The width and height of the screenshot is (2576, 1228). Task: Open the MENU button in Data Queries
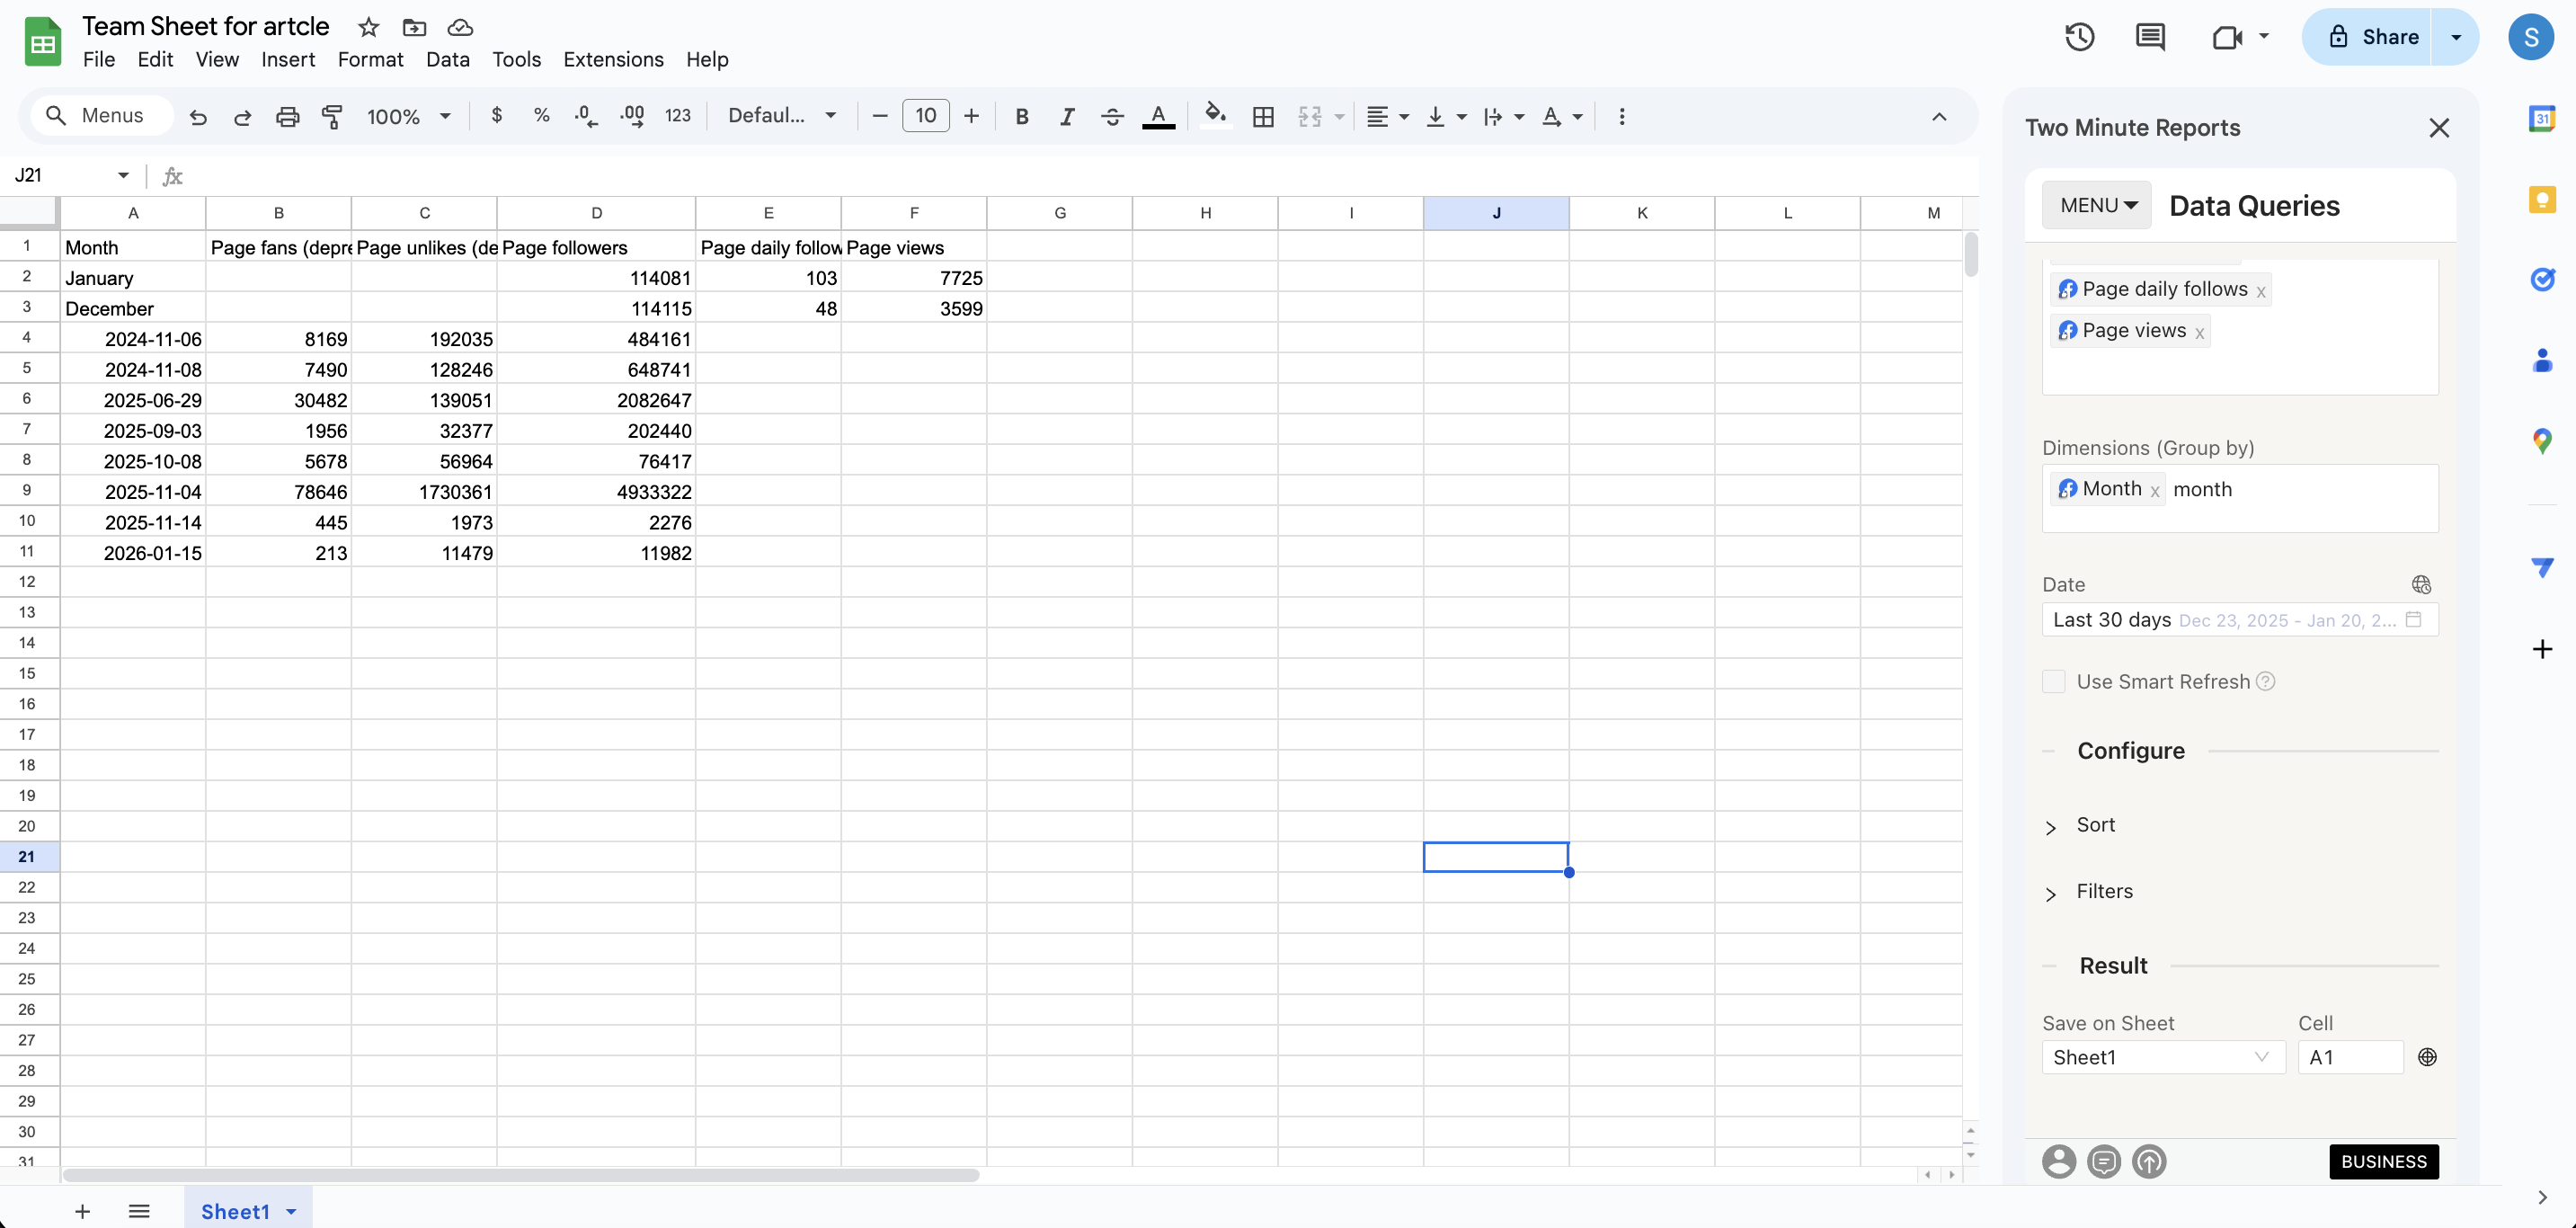pos(2097,205)
